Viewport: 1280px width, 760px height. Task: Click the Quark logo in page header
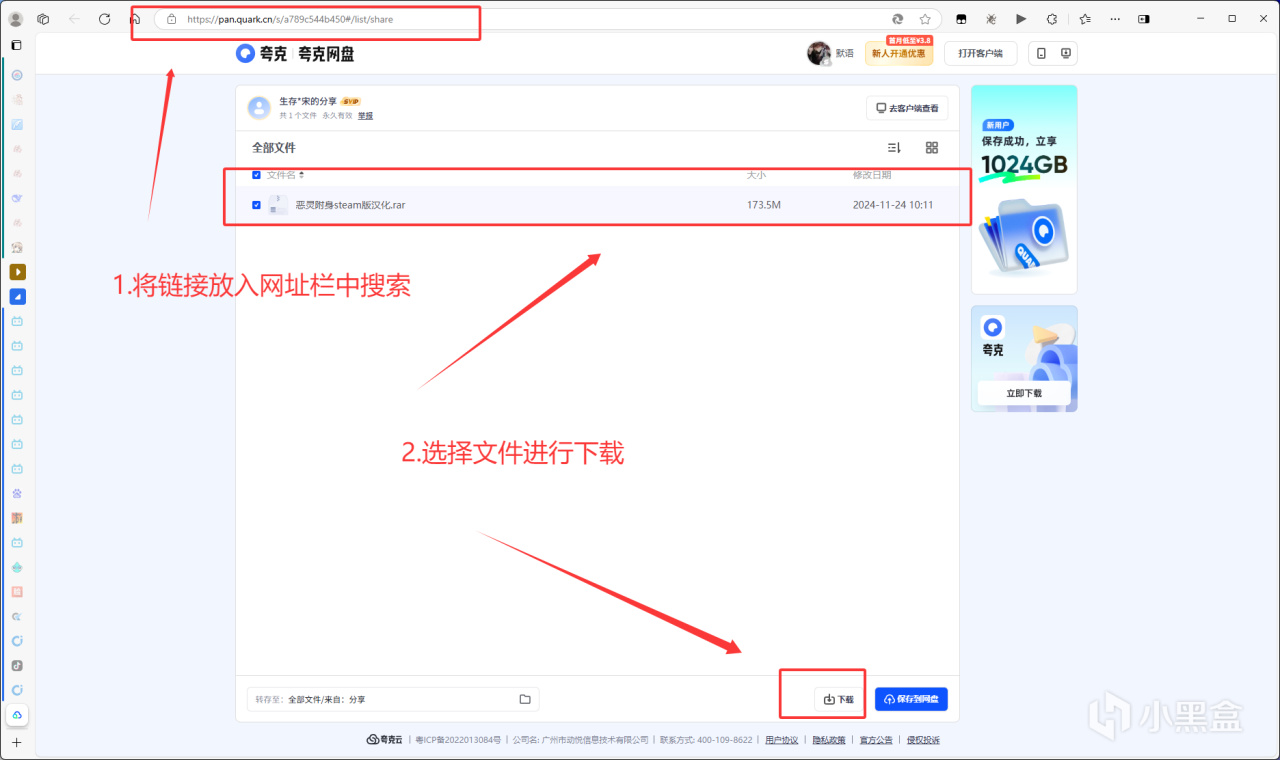click(x=245, y=54)
